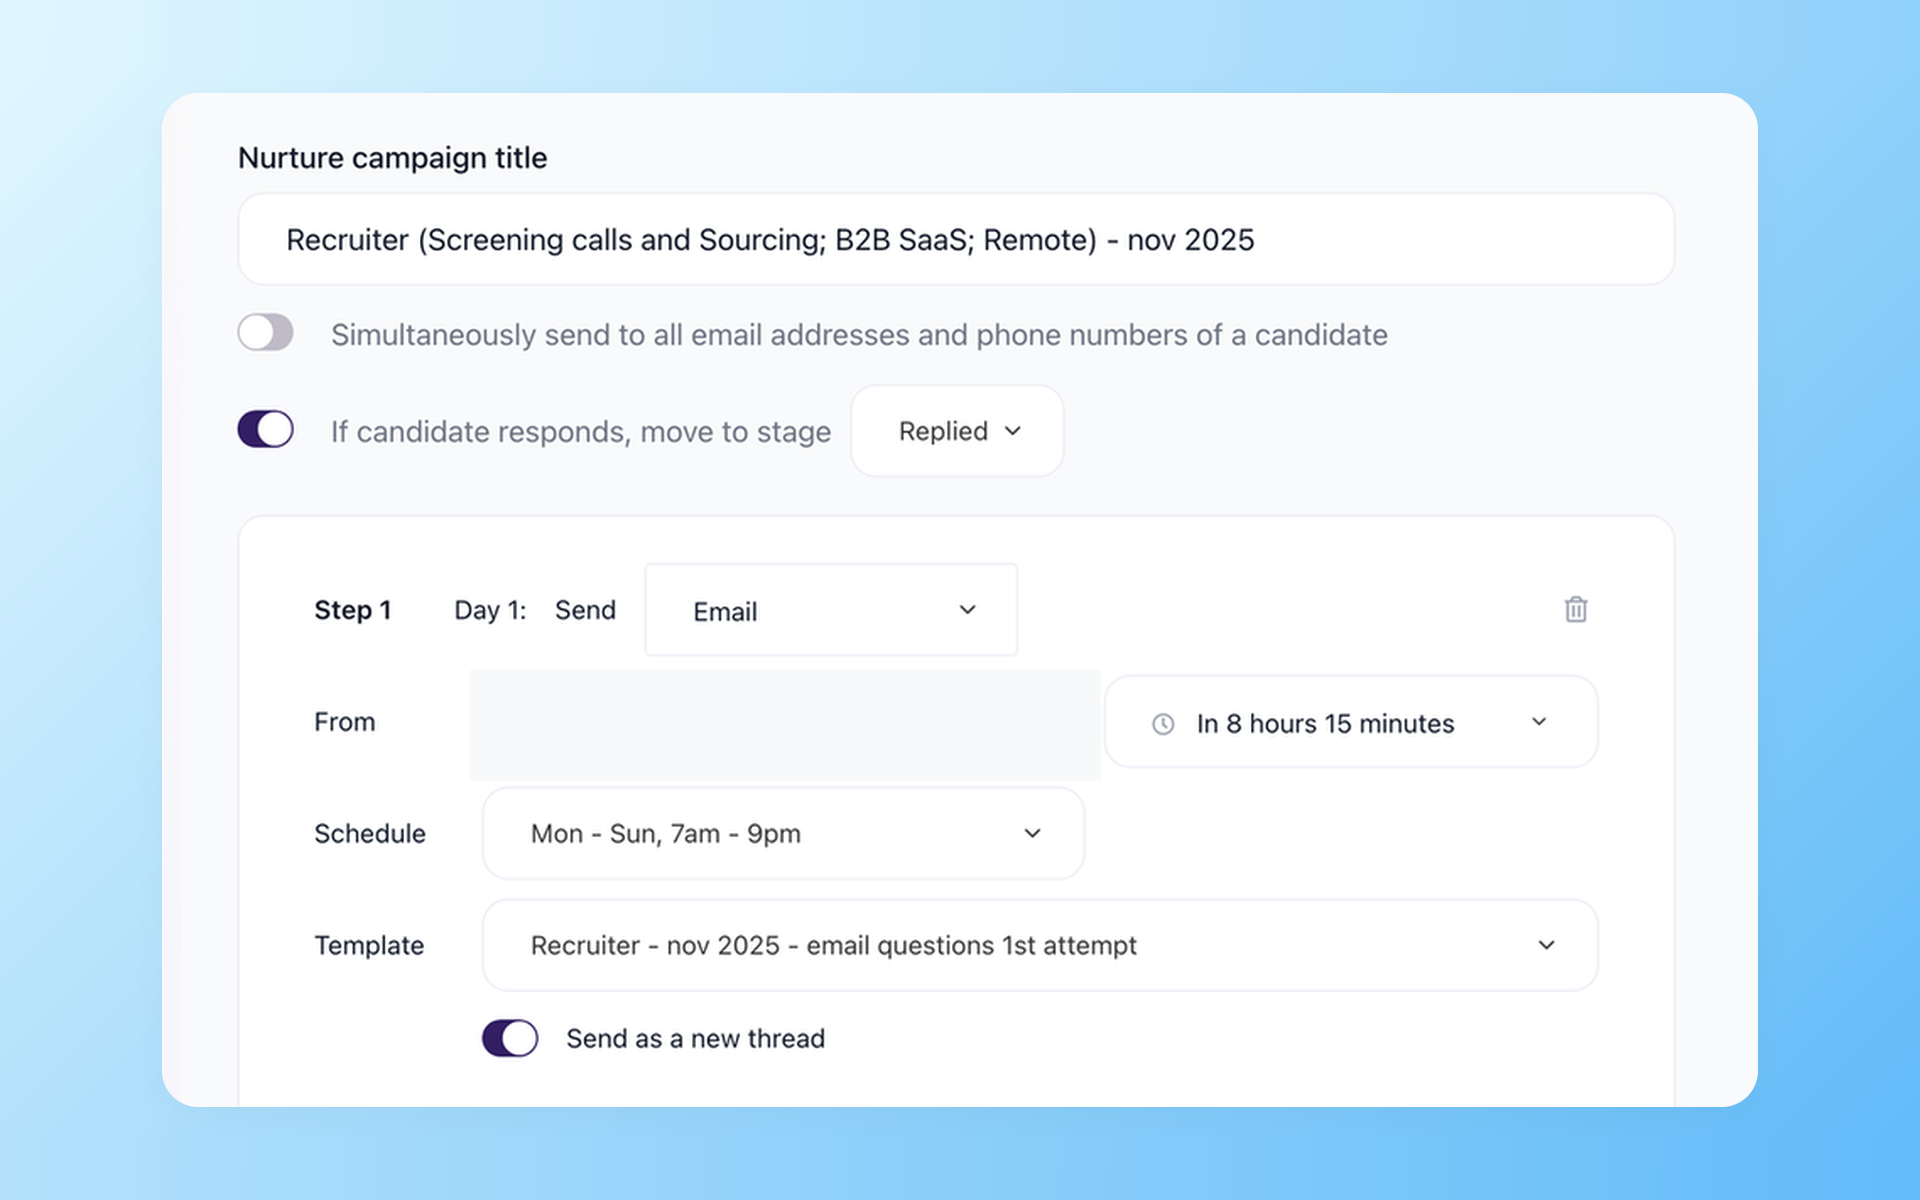This screenshot has height=1200, width=1920.
Task: Toggle simultaneous send to all addresses
Action: (x=266, y=333)
